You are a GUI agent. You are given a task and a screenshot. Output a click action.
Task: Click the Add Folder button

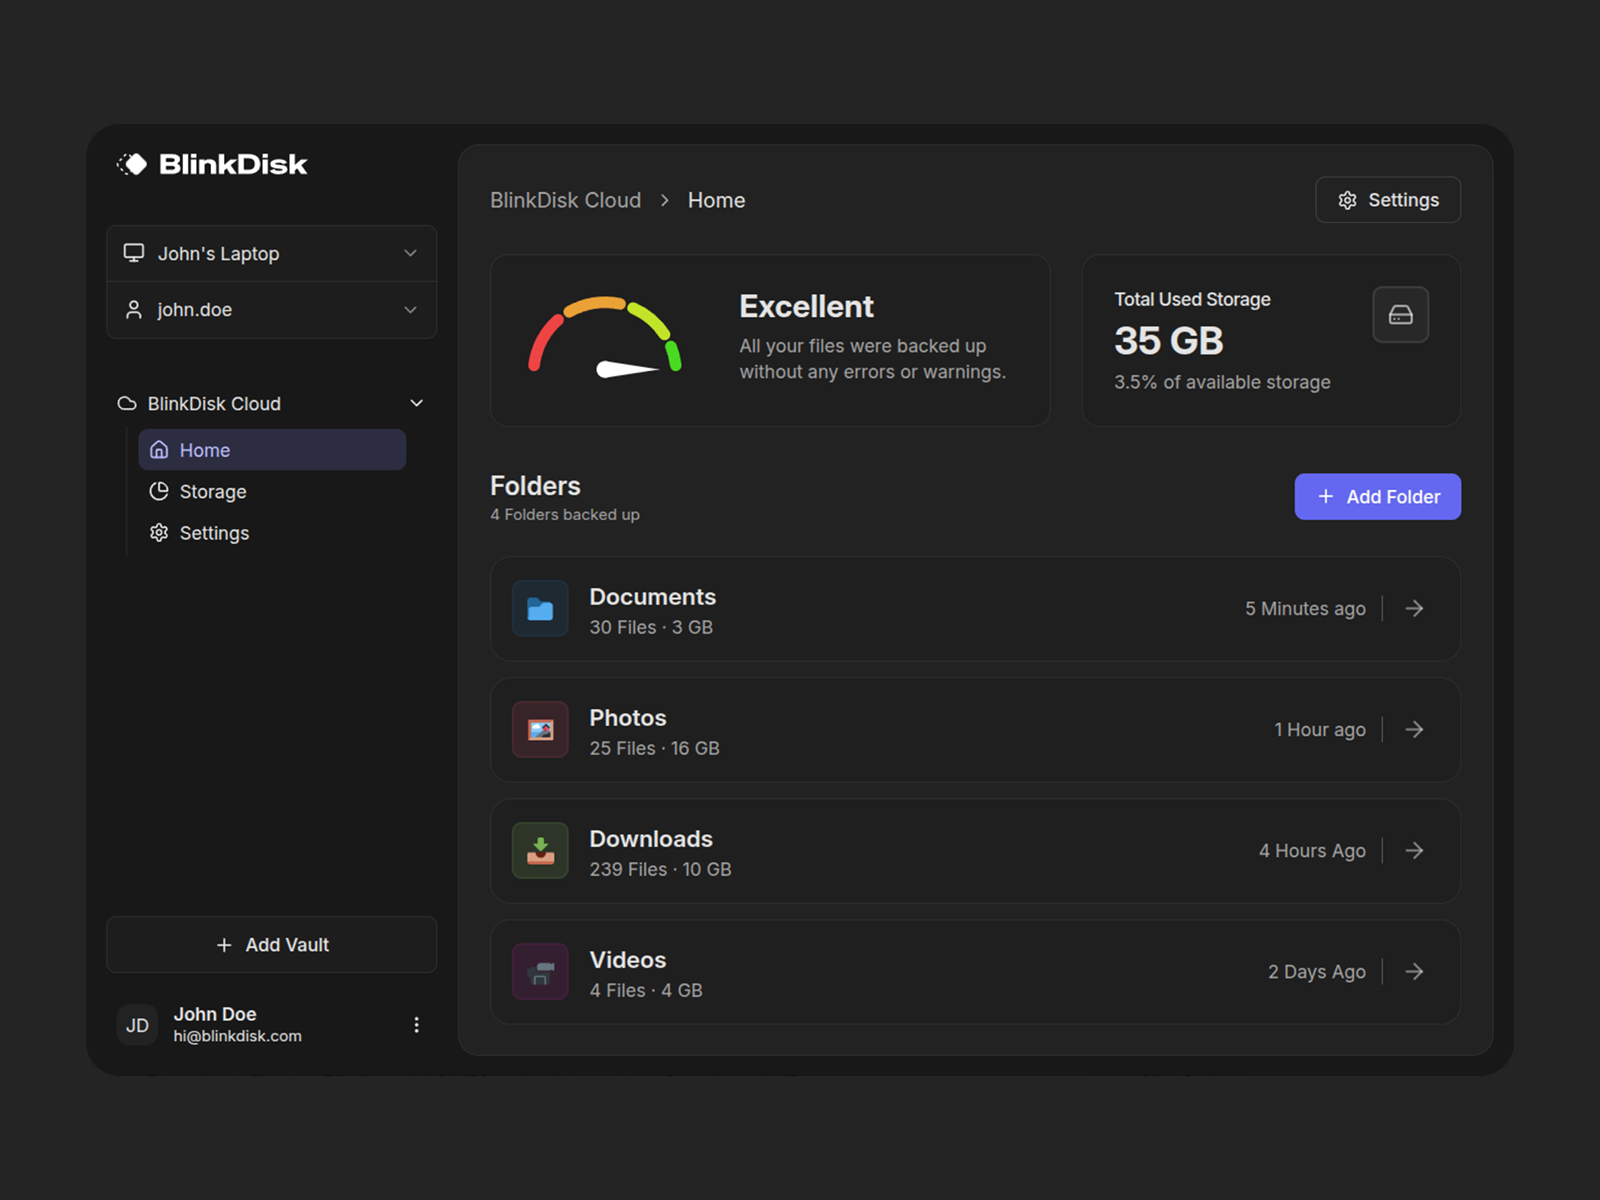(1377, 497)
